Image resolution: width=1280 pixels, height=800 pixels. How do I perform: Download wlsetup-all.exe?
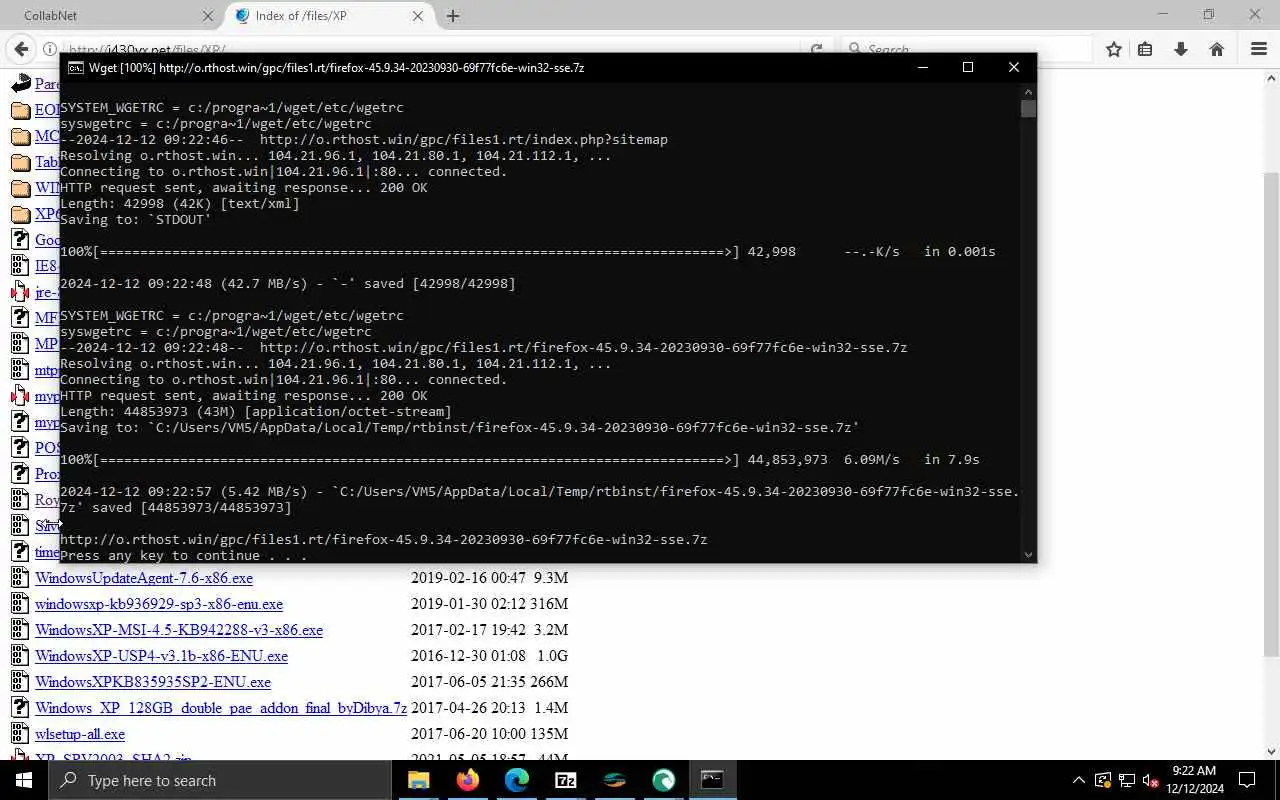[x=80, y=734]
